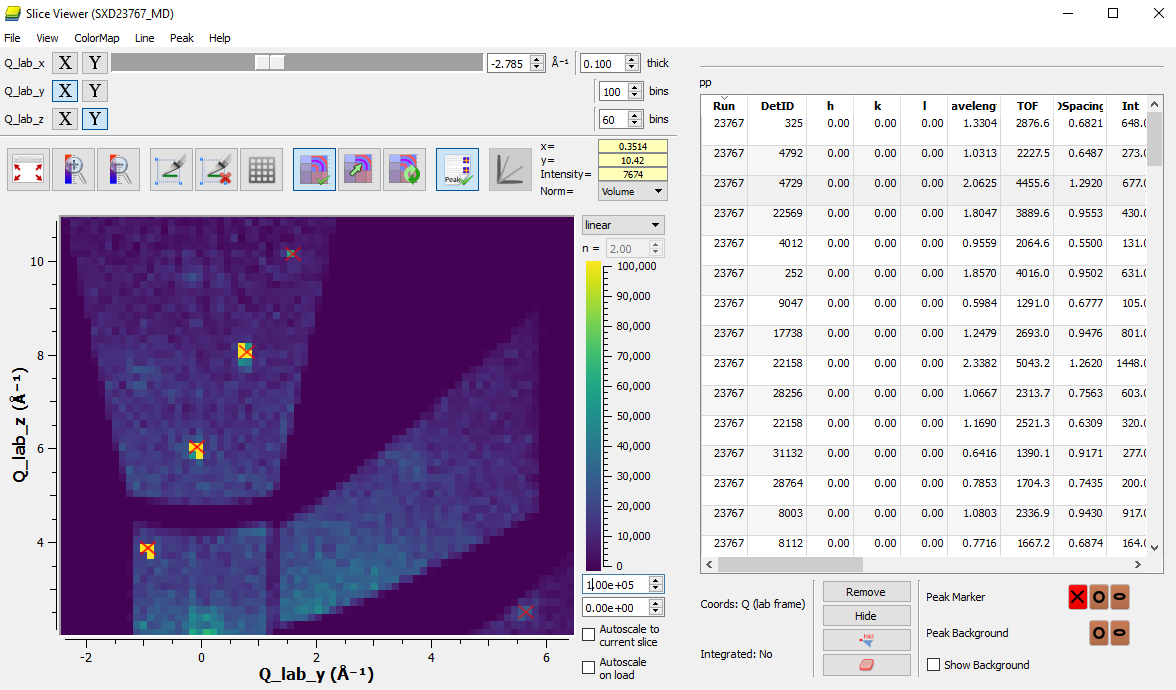
Task: Click the refresh overlay icon with green arrows
Action: tap(405, 168)
